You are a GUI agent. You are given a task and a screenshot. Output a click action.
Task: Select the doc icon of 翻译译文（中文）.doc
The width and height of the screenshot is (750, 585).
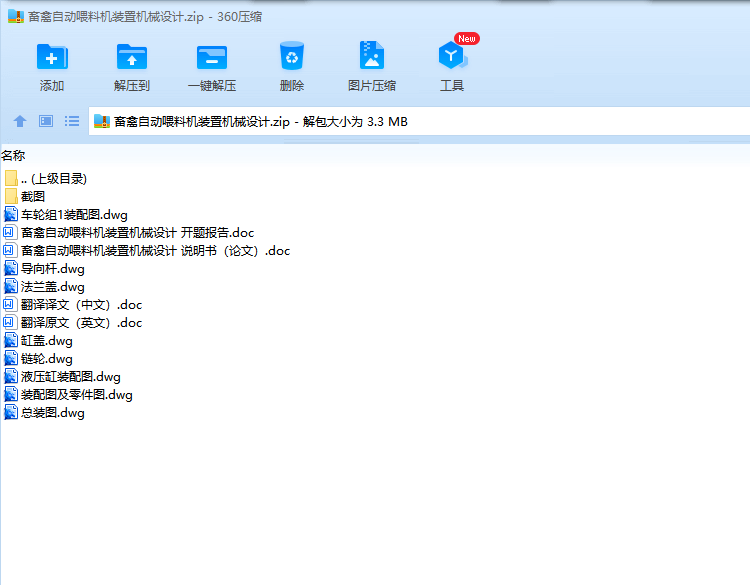pyautogui.click(x=11, y=304)
